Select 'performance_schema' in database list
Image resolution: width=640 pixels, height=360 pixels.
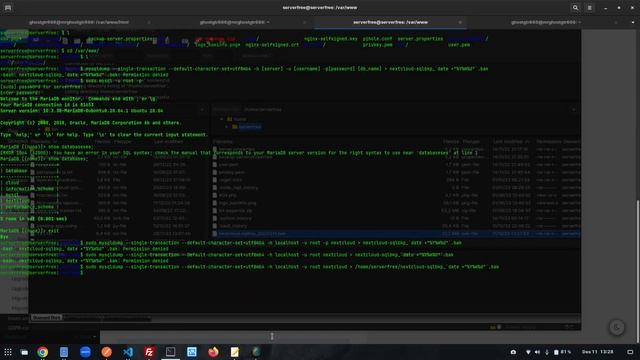click(29, 207)
